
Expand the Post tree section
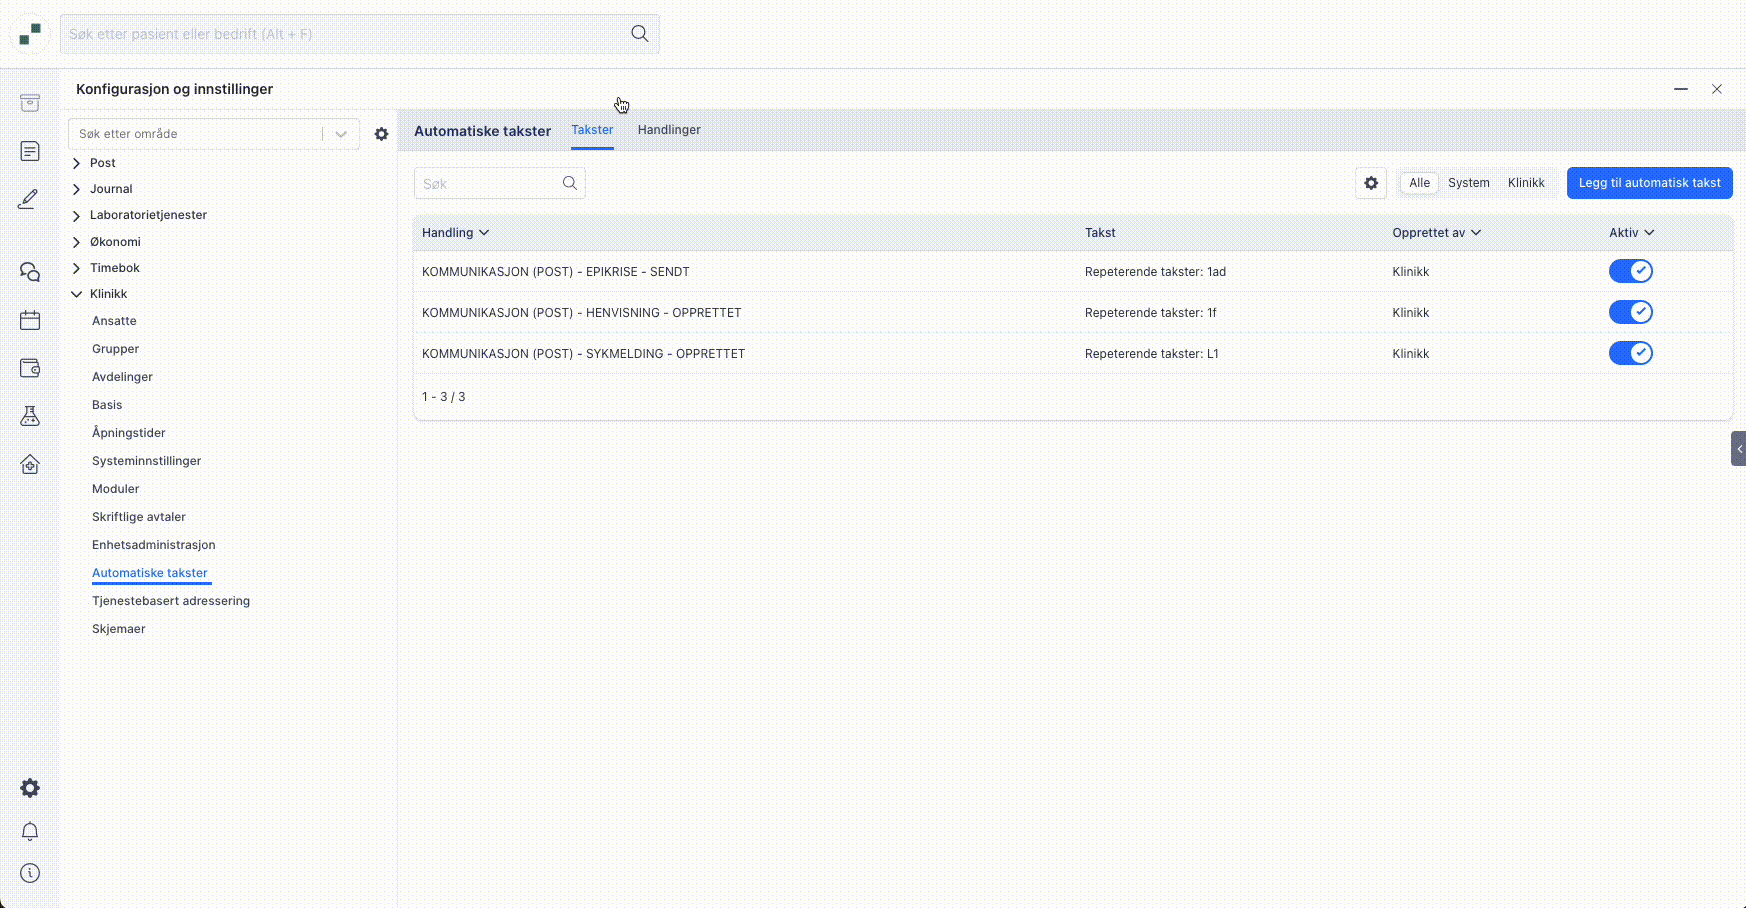coord(77,163)
